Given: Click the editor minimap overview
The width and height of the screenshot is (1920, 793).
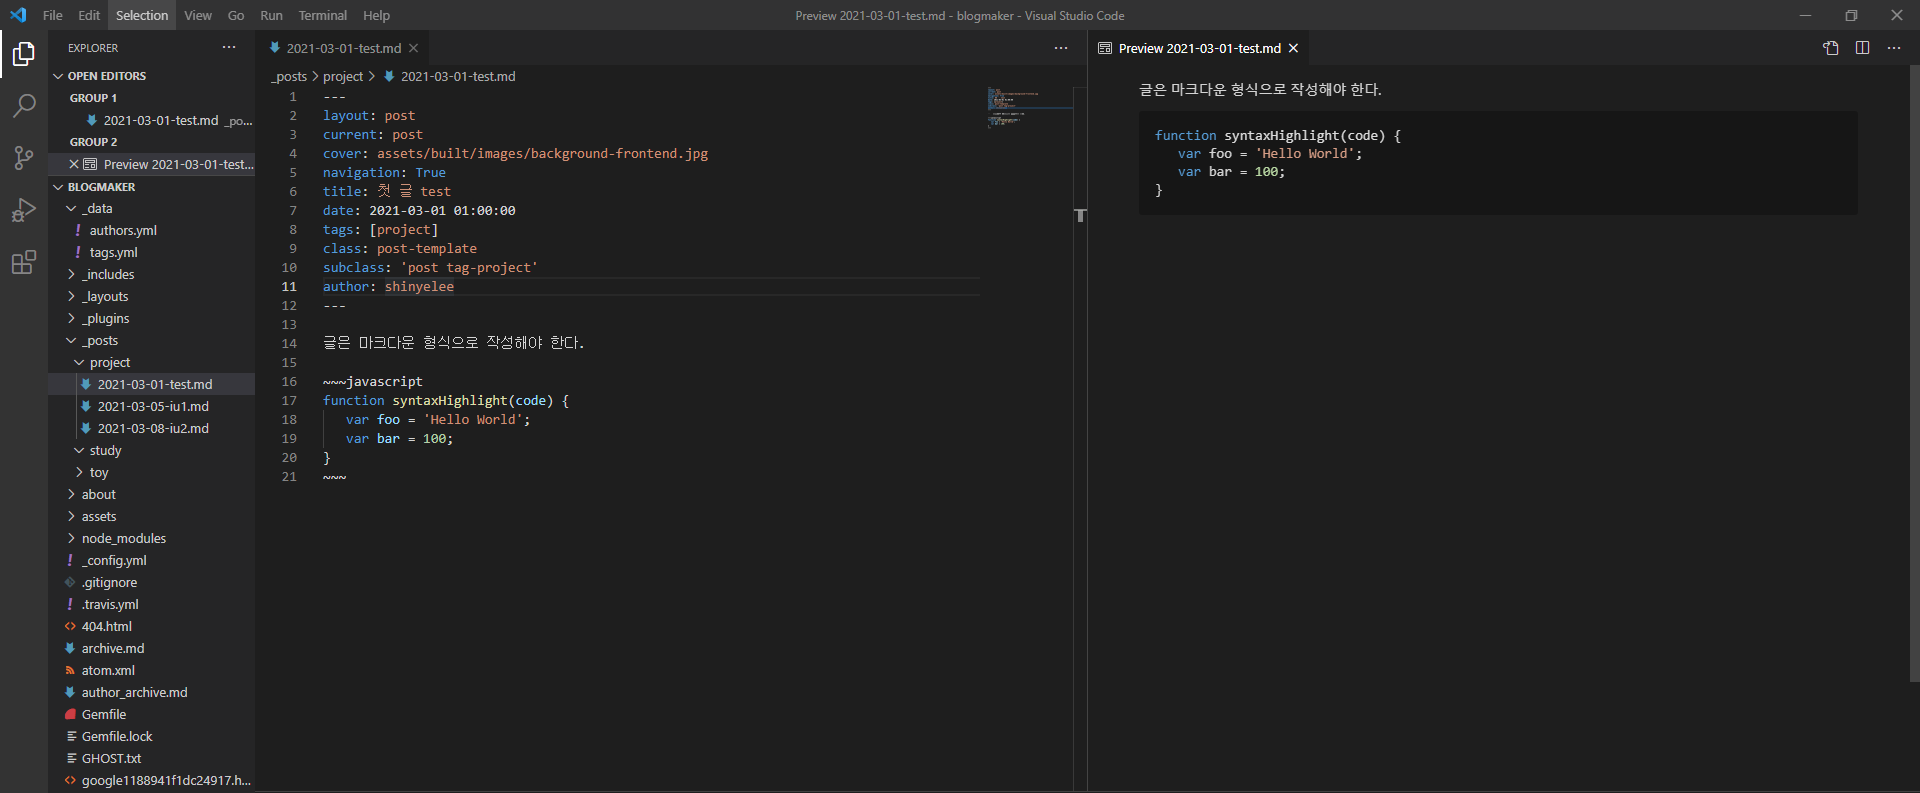Looking at the screenshot, I should tap(1029, 108).
